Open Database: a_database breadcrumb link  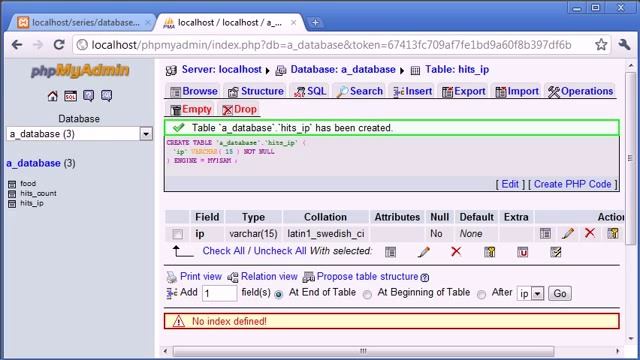pyautogui.click(x=343, y=69)
